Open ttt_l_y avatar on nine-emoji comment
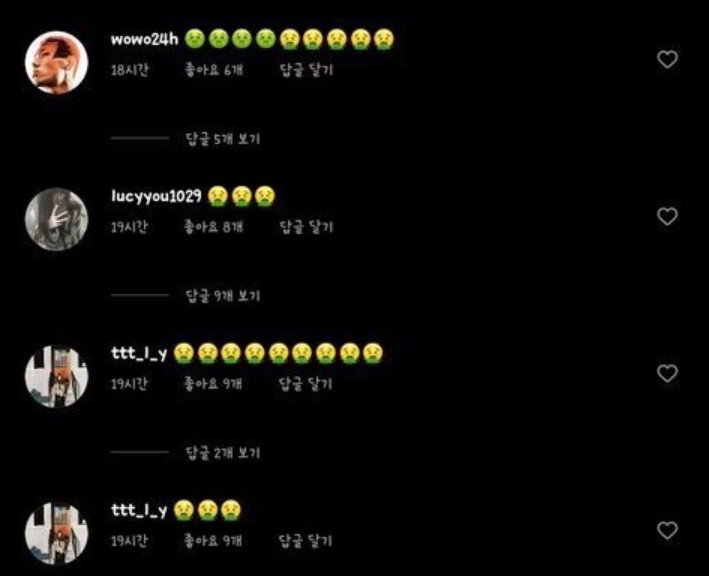The image size is (709, 576). (x=57, y=376)
